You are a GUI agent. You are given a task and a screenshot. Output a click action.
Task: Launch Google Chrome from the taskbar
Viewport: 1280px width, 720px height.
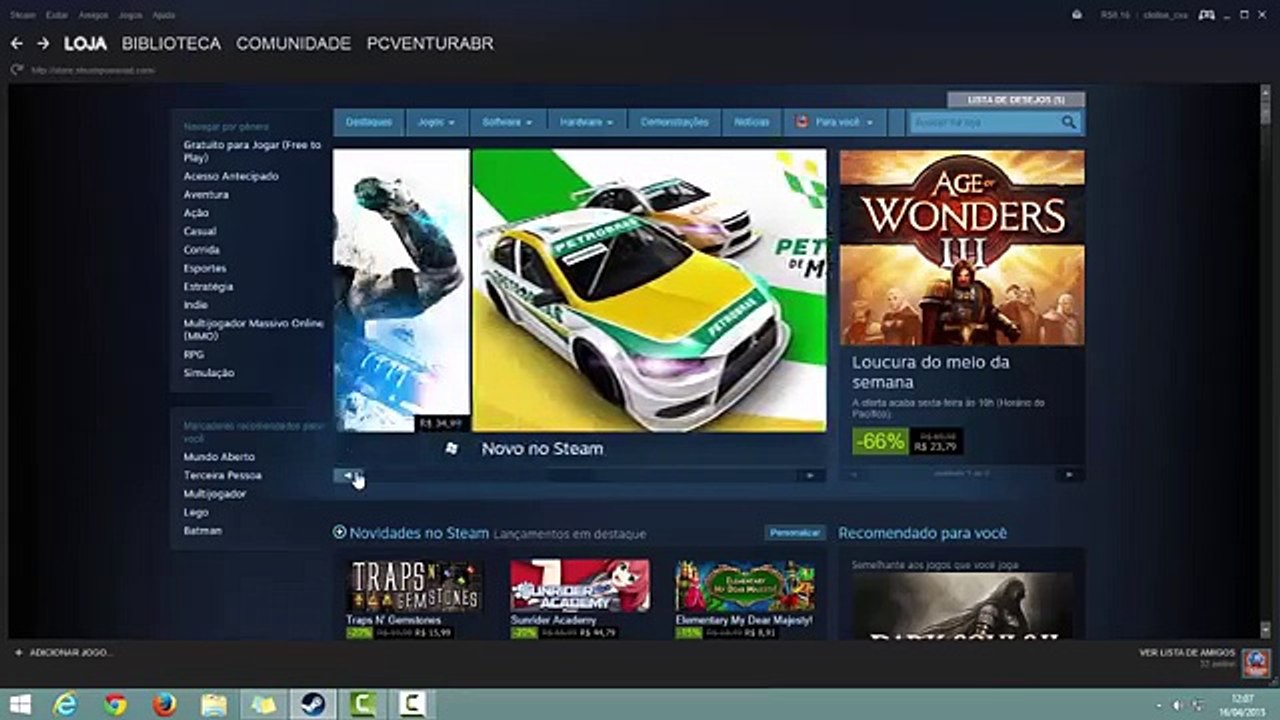coord(115,705)
